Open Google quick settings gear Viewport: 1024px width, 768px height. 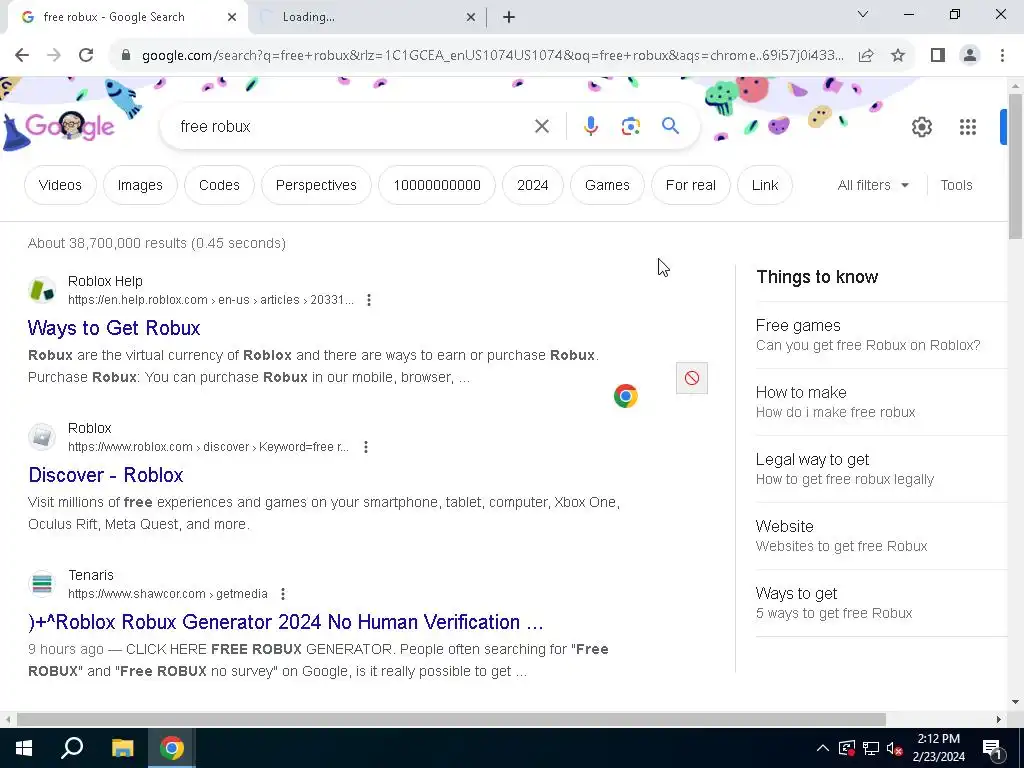[x=921, y=127]
